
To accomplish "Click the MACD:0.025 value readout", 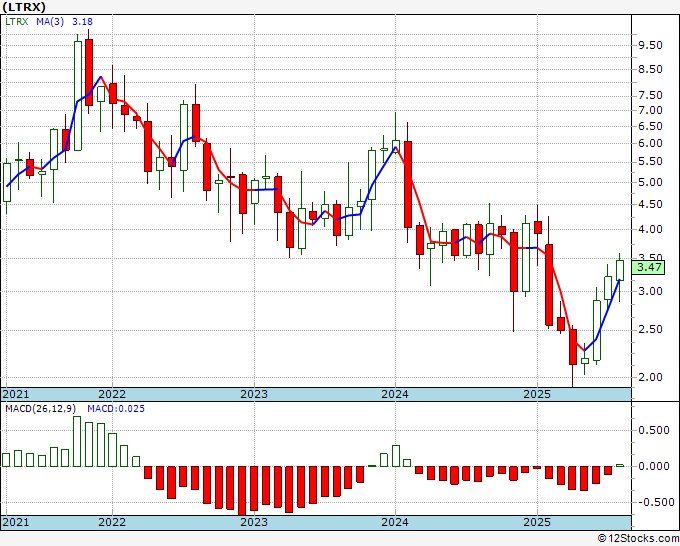I will [x=116, y=409].
